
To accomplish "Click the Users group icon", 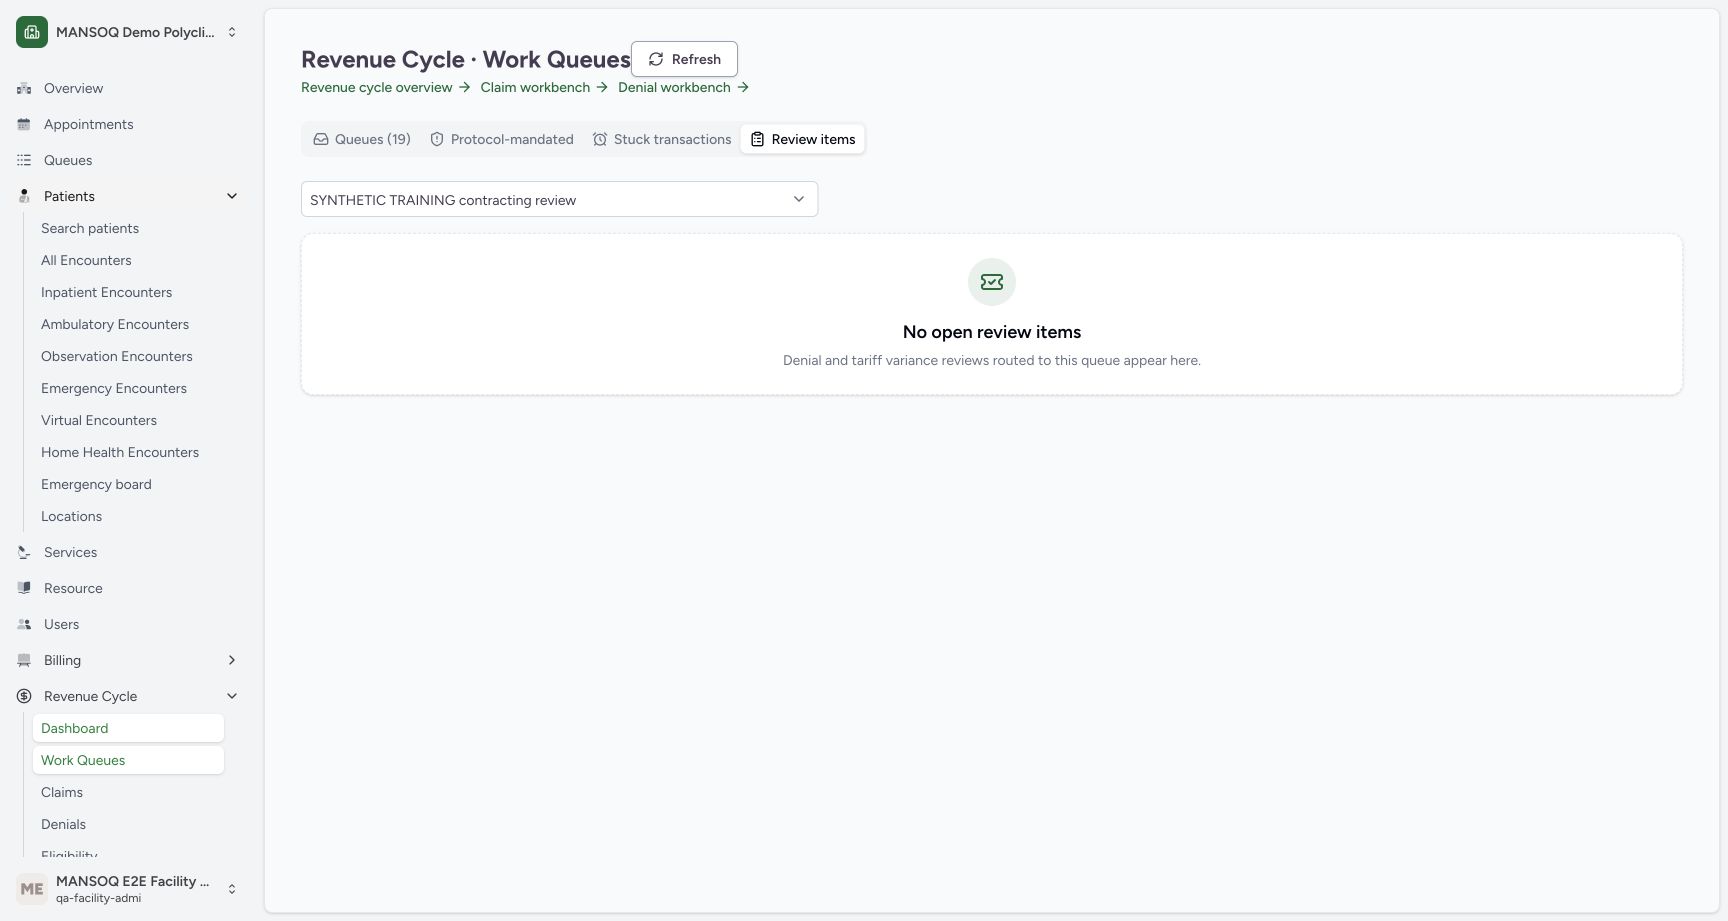I will tap(24, 624).
